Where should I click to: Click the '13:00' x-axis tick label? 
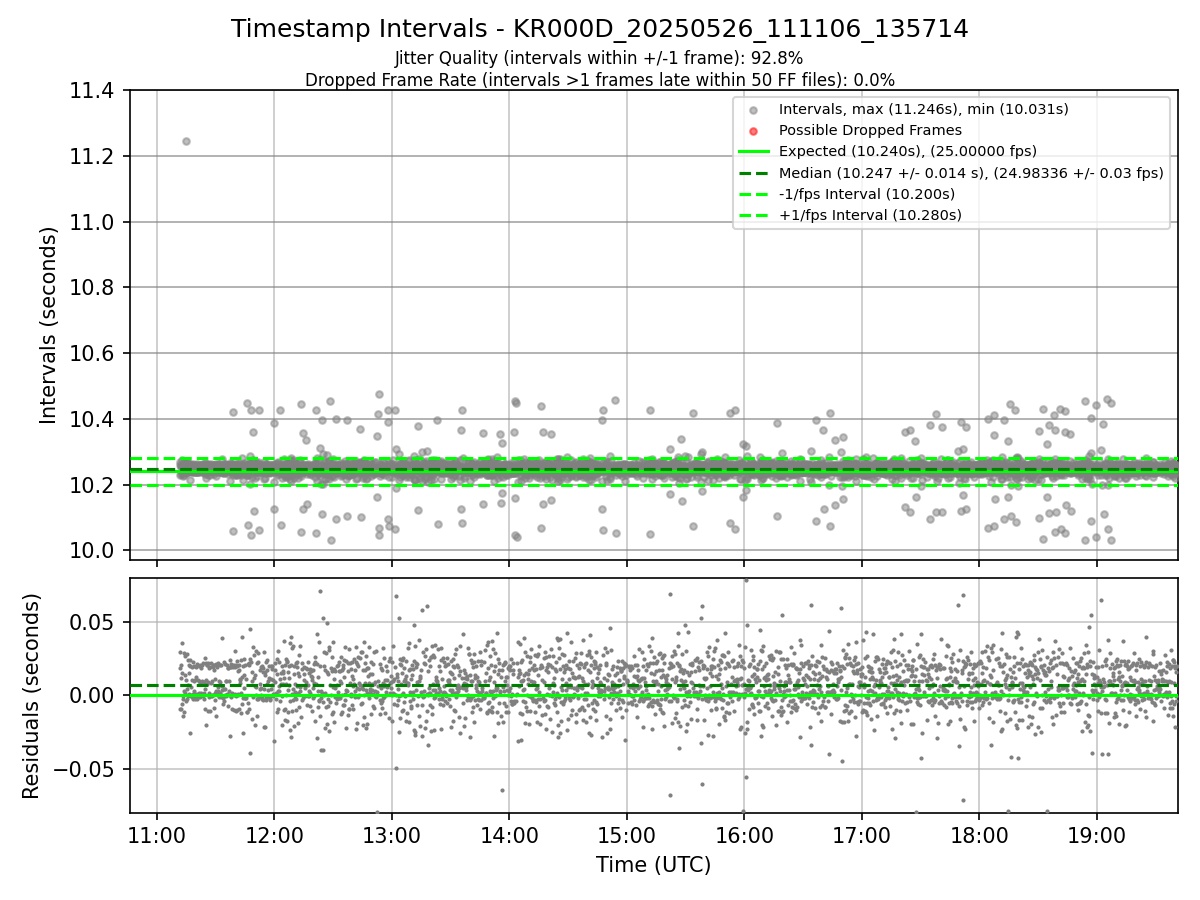pos(392,836)
